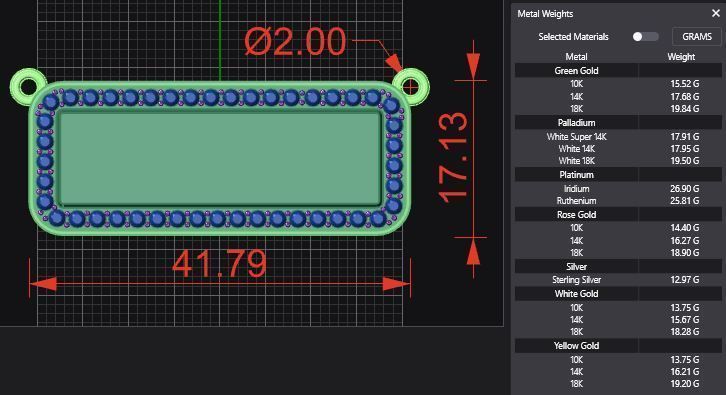Click the GRAMS unit button
The height and width of the screenshot is (395, 726).
click(696, 37)
